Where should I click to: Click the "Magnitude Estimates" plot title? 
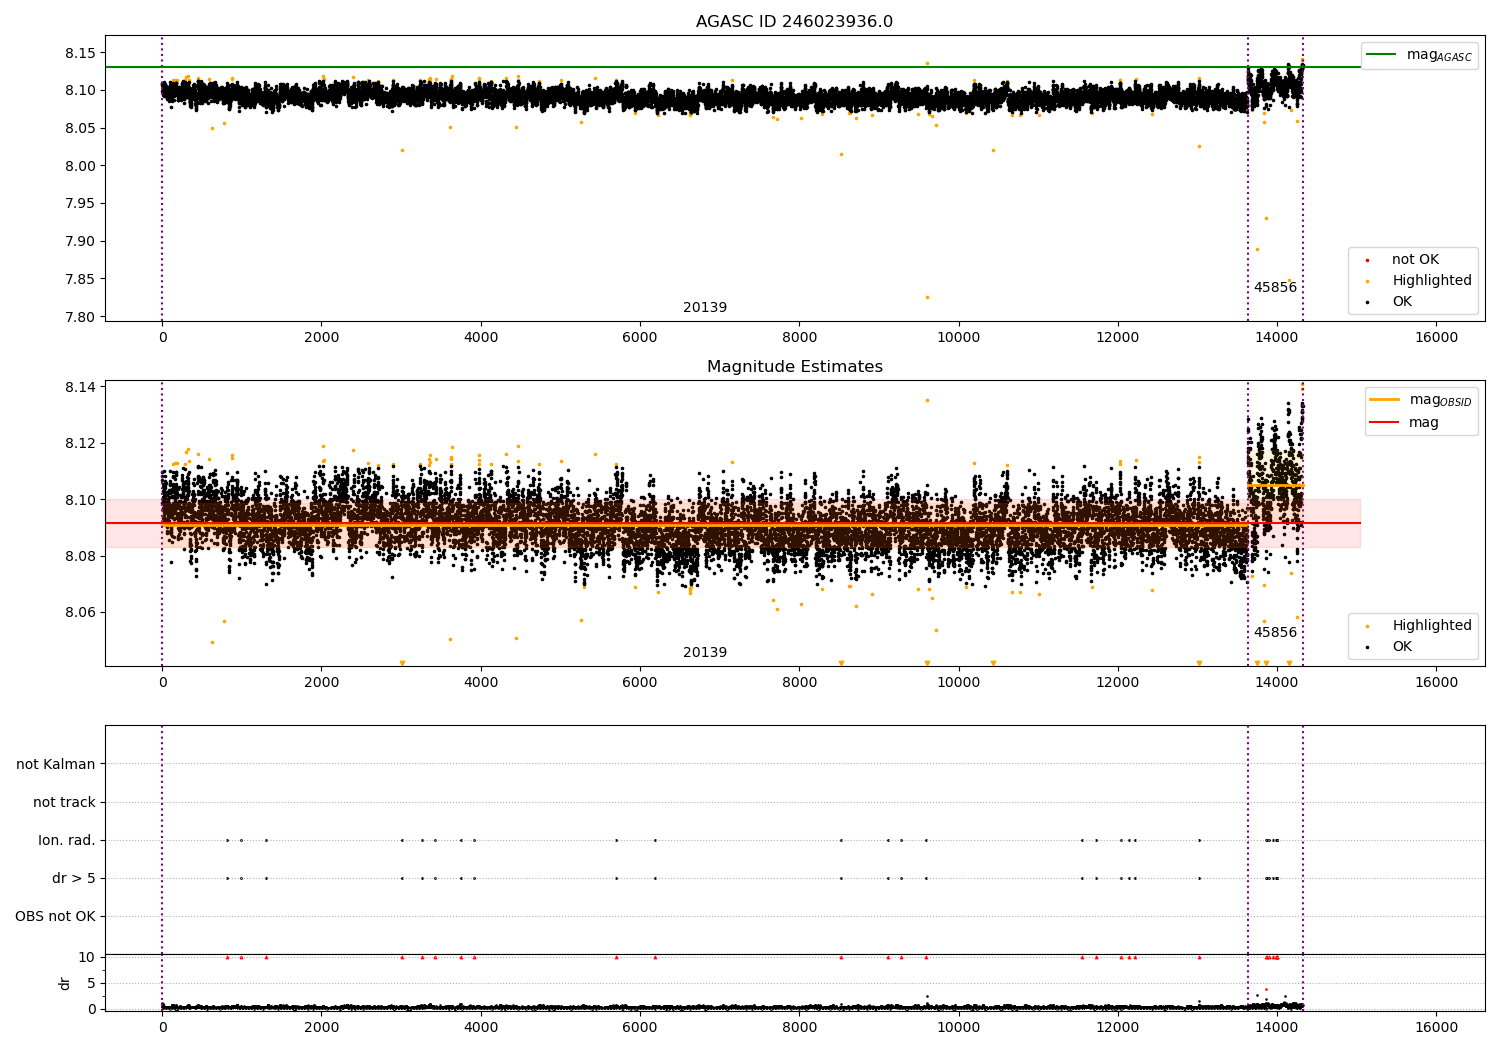(794, 367)
